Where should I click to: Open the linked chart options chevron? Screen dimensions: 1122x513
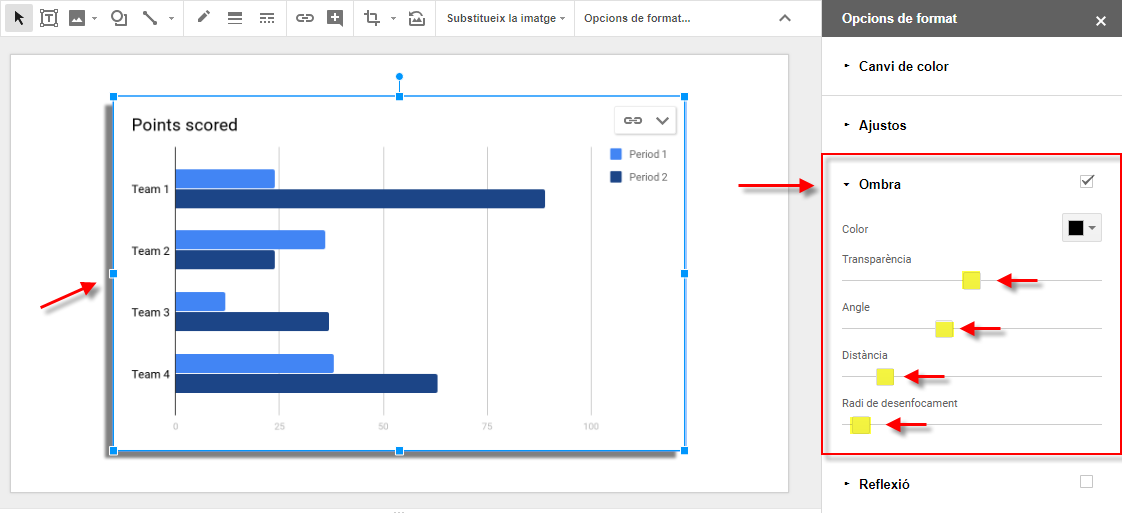pos(663,120)
